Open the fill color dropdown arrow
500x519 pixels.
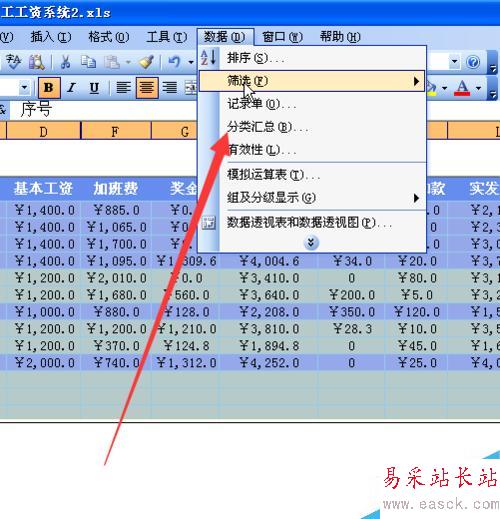(444, 88)
